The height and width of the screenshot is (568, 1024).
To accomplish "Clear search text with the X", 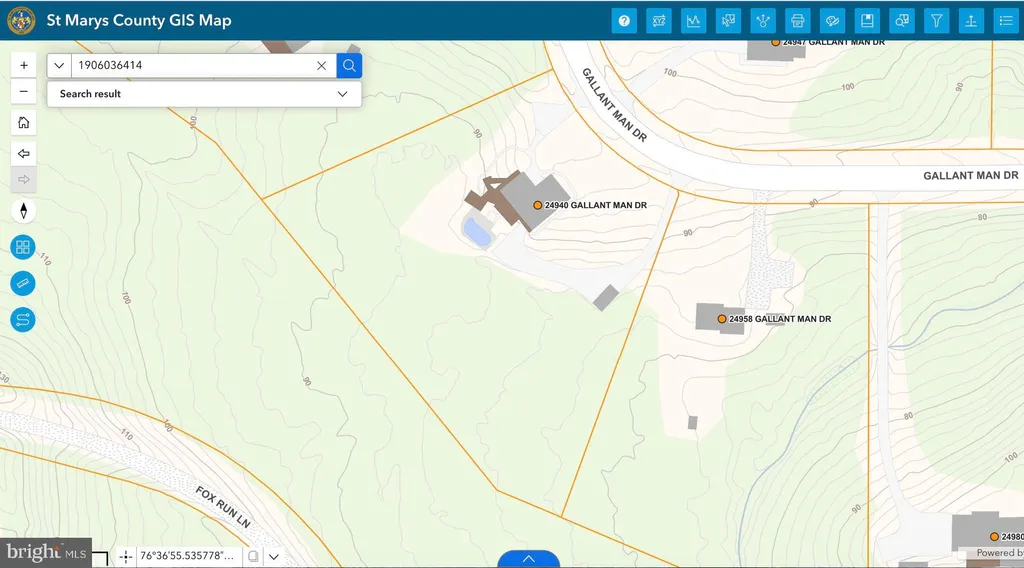I will click(x=321, y=65).
